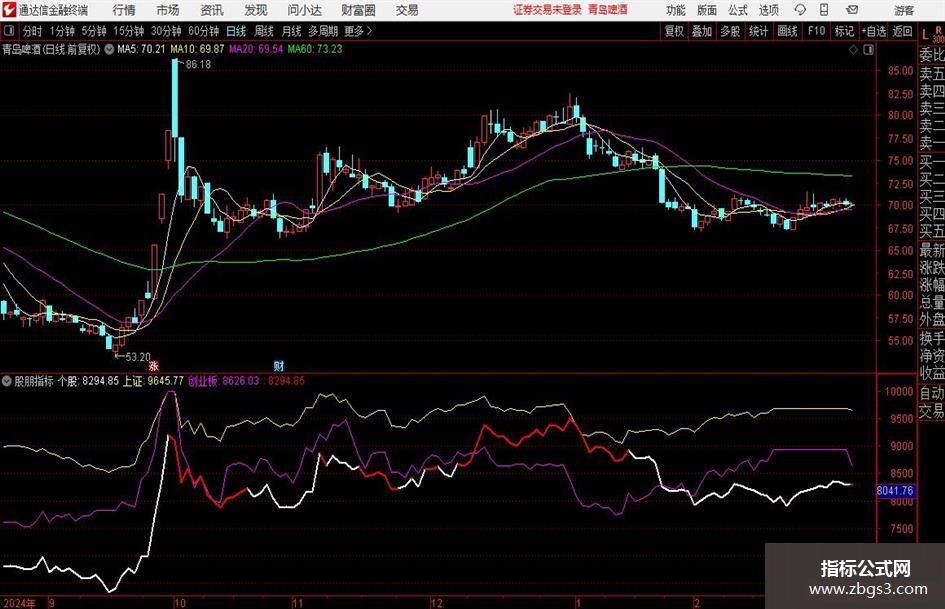The width and height of the screenshot is (945, 609).
Task: Select the 周线 weekly period
Action: (264, 31)
